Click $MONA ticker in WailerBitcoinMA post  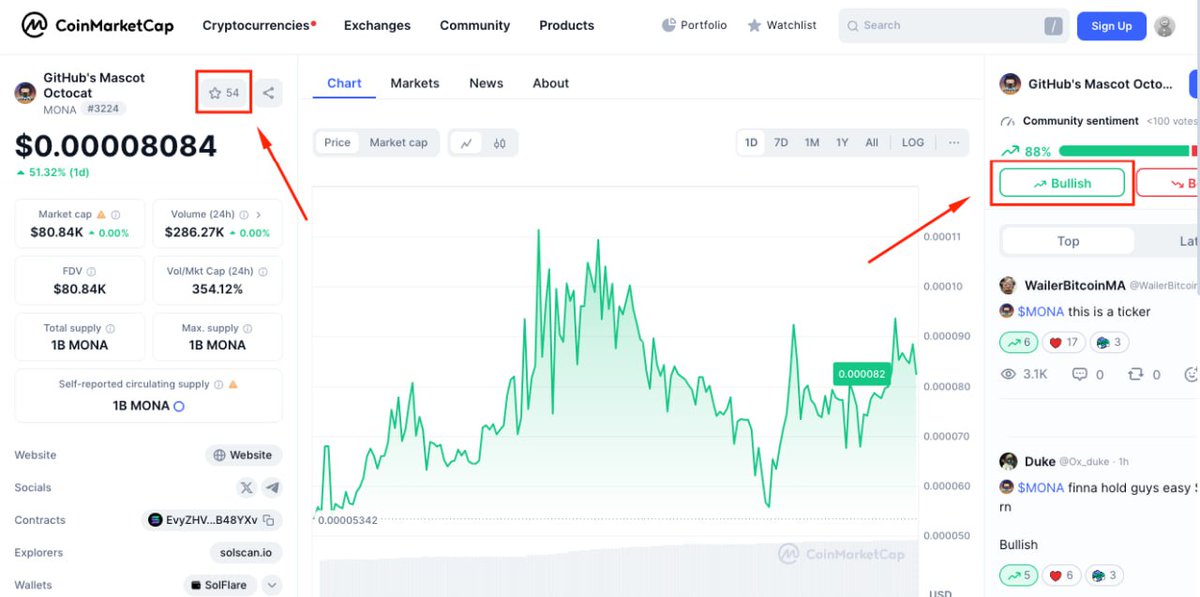[x=1041, y=311]
